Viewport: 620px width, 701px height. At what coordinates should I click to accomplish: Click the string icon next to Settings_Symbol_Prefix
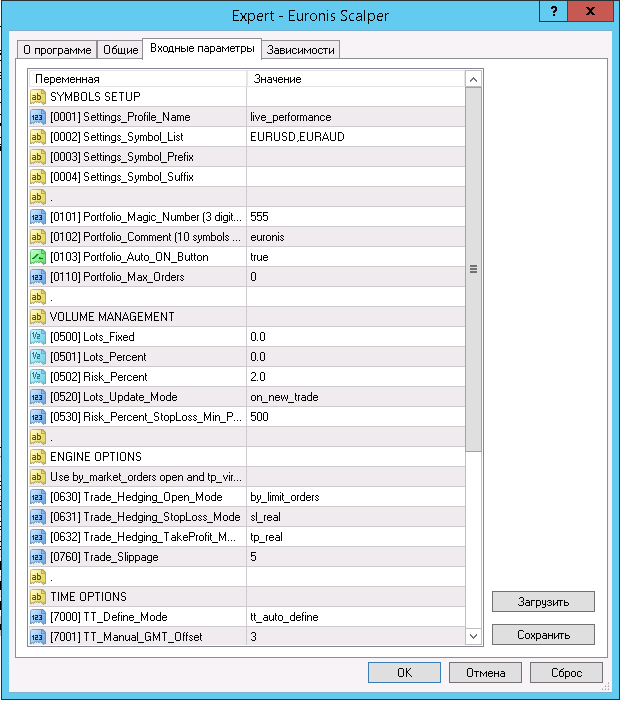pos(38,157)
